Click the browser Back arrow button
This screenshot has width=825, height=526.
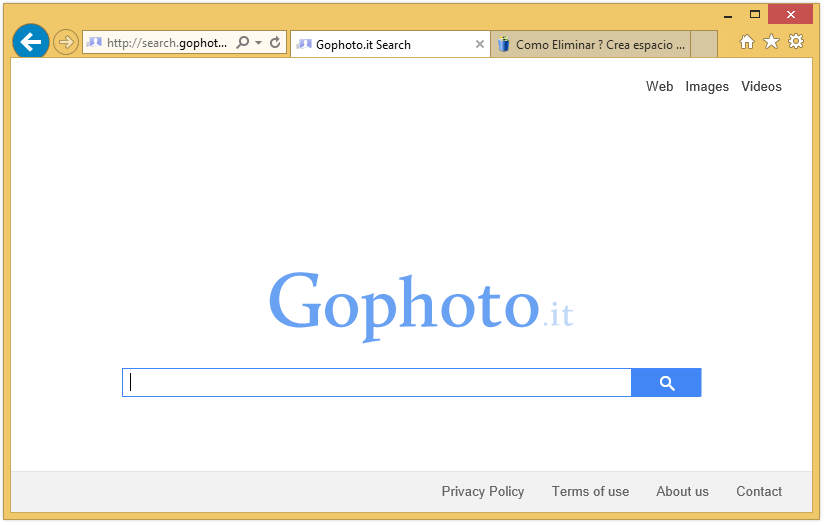pos(31,42)
